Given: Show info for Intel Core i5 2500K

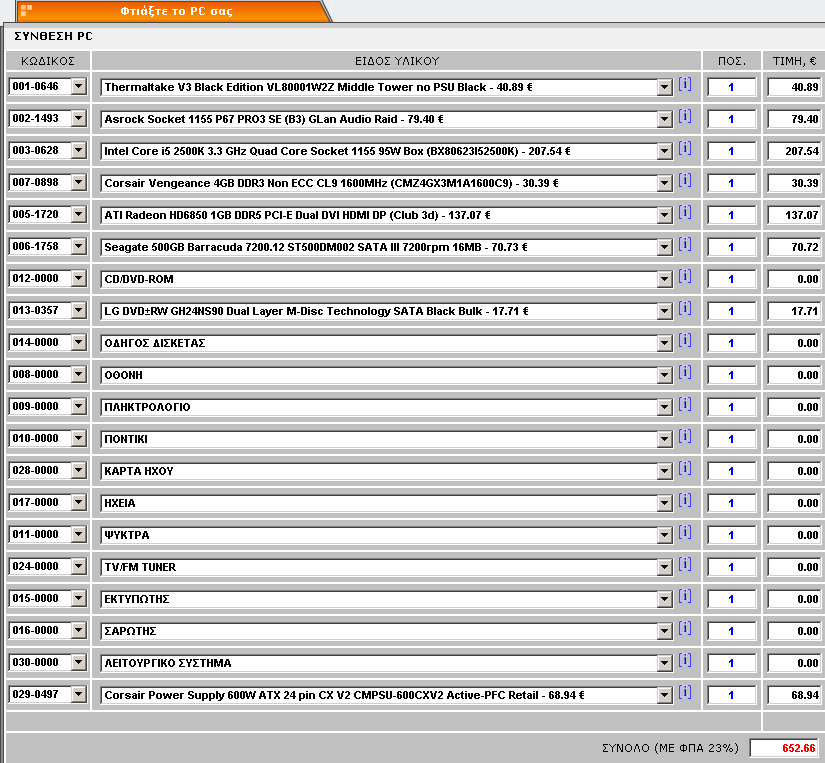Looking at the screenshot, I should 685,148.
